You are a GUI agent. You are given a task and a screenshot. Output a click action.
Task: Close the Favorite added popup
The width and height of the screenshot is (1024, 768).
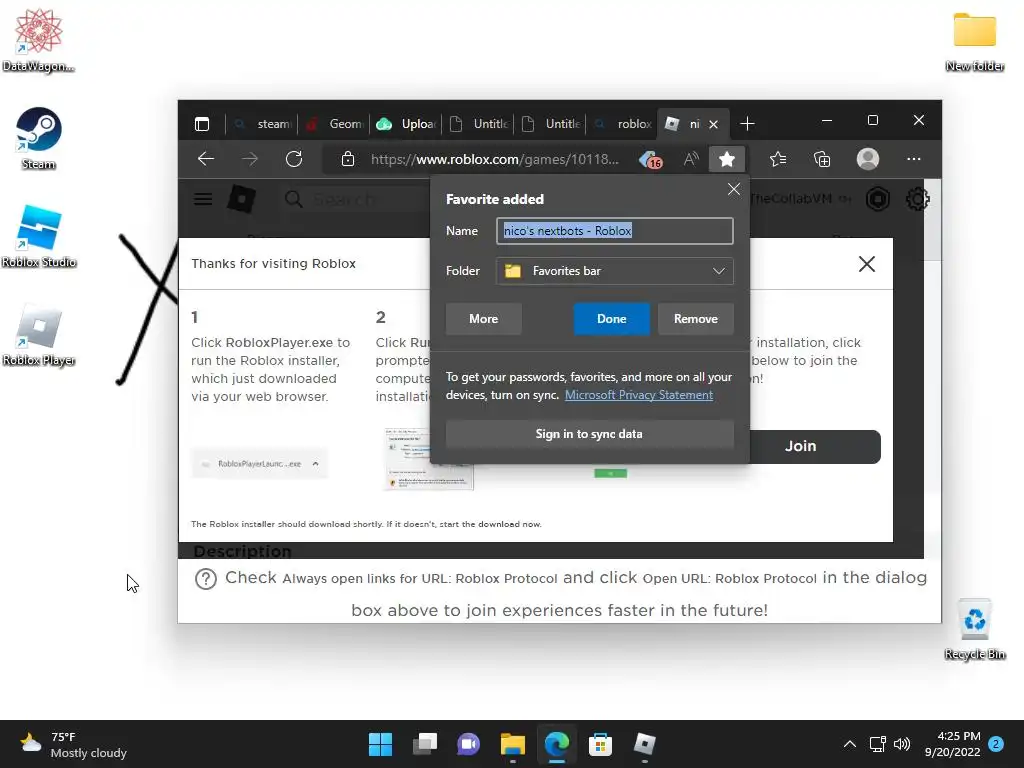733,189
